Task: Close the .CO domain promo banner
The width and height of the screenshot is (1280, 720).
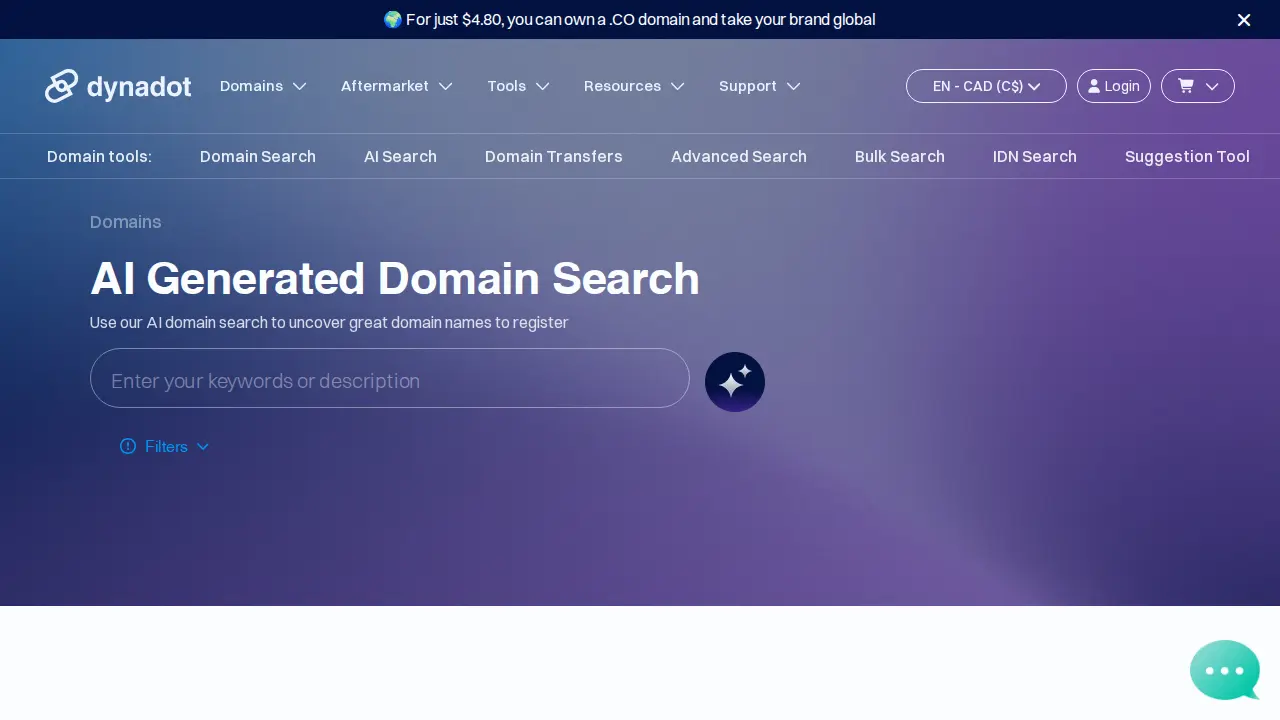Action: (x=1244, y=20)
